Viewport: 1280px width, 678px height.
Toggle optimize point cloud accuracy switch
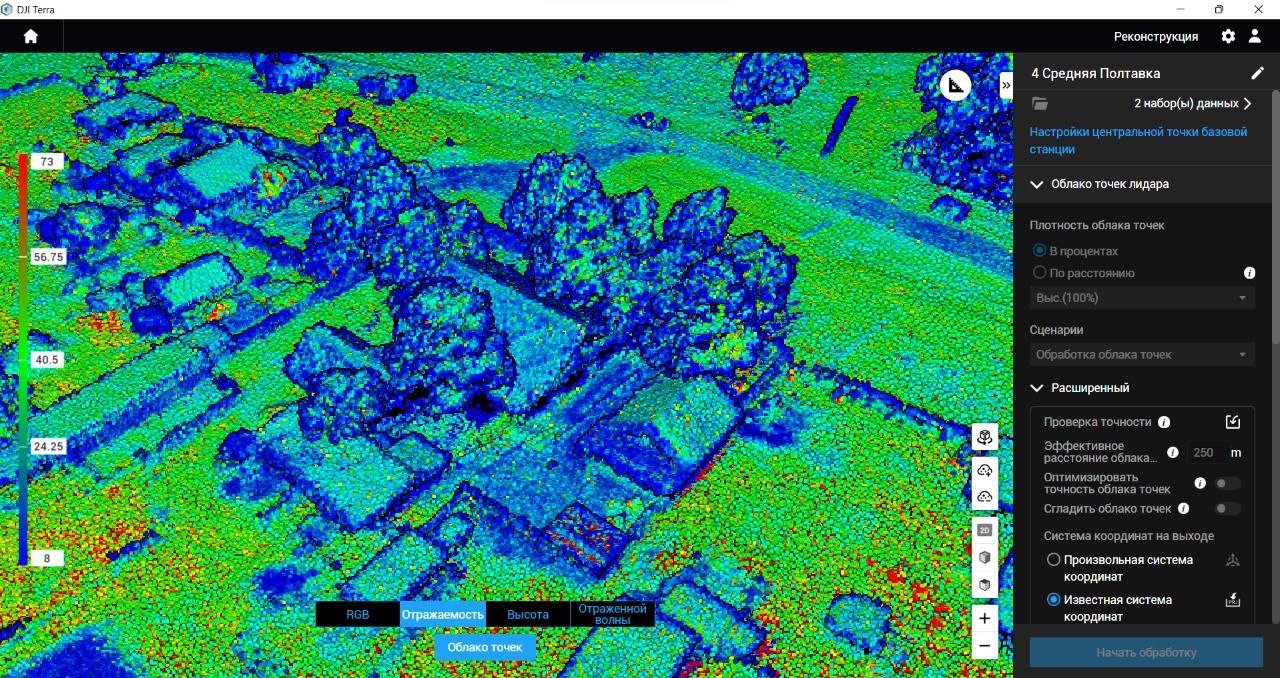tap(1227, 483)
